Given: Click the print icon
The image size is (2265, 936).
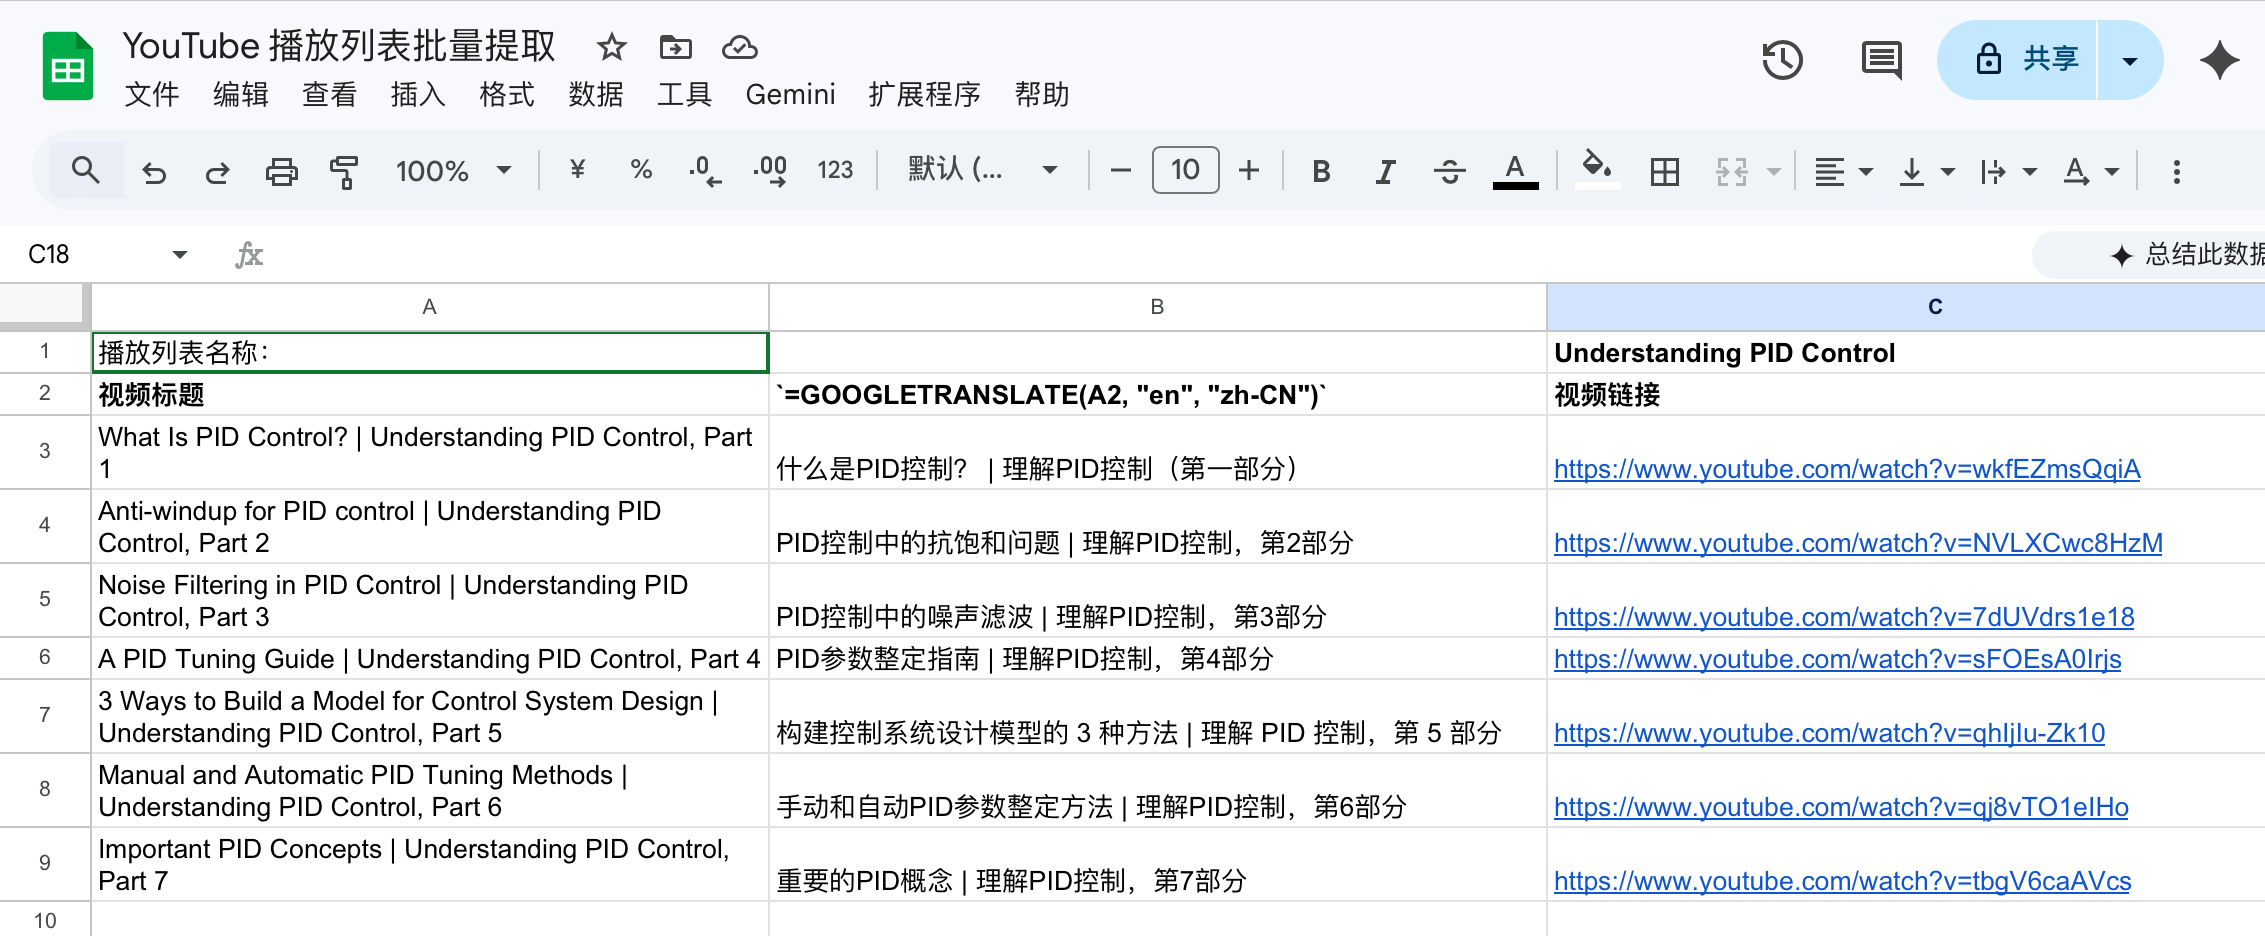Looking at the screenshot, I should click(281, 172).
